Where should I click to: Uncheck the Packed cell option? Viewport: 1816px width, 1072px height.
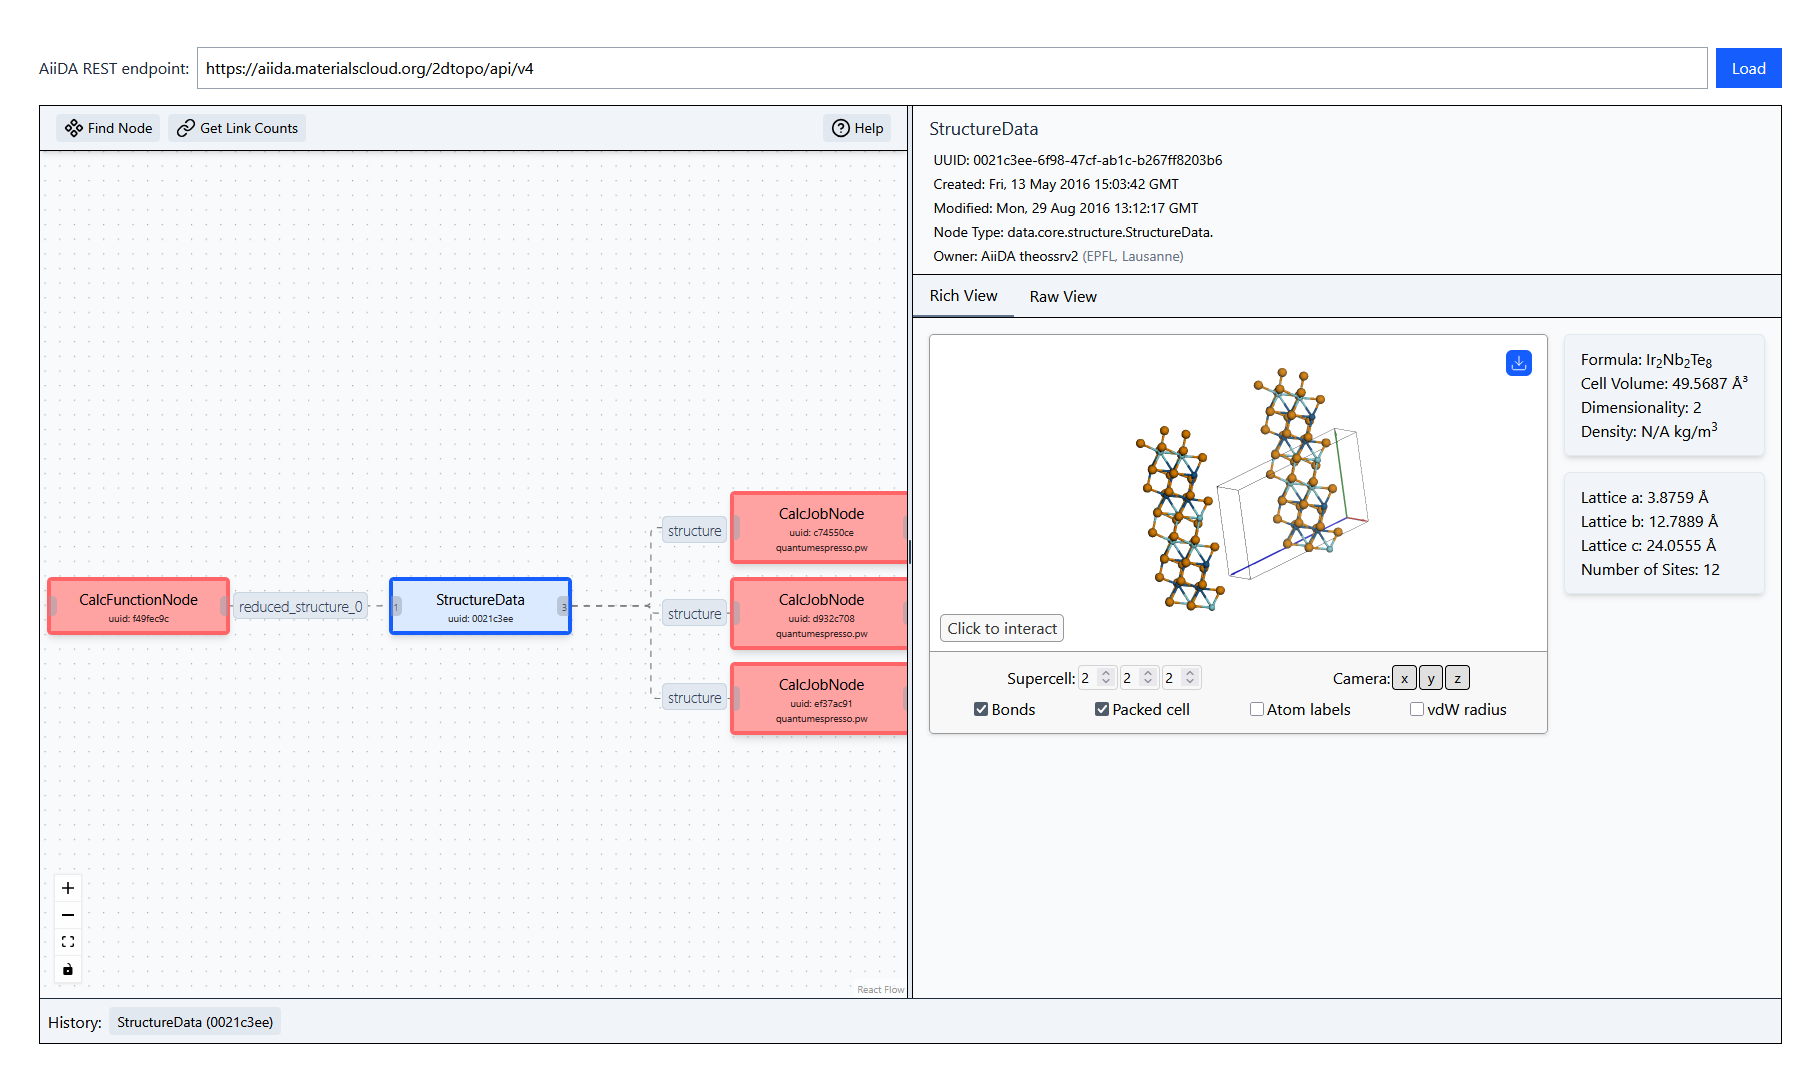pos(1102,709)
